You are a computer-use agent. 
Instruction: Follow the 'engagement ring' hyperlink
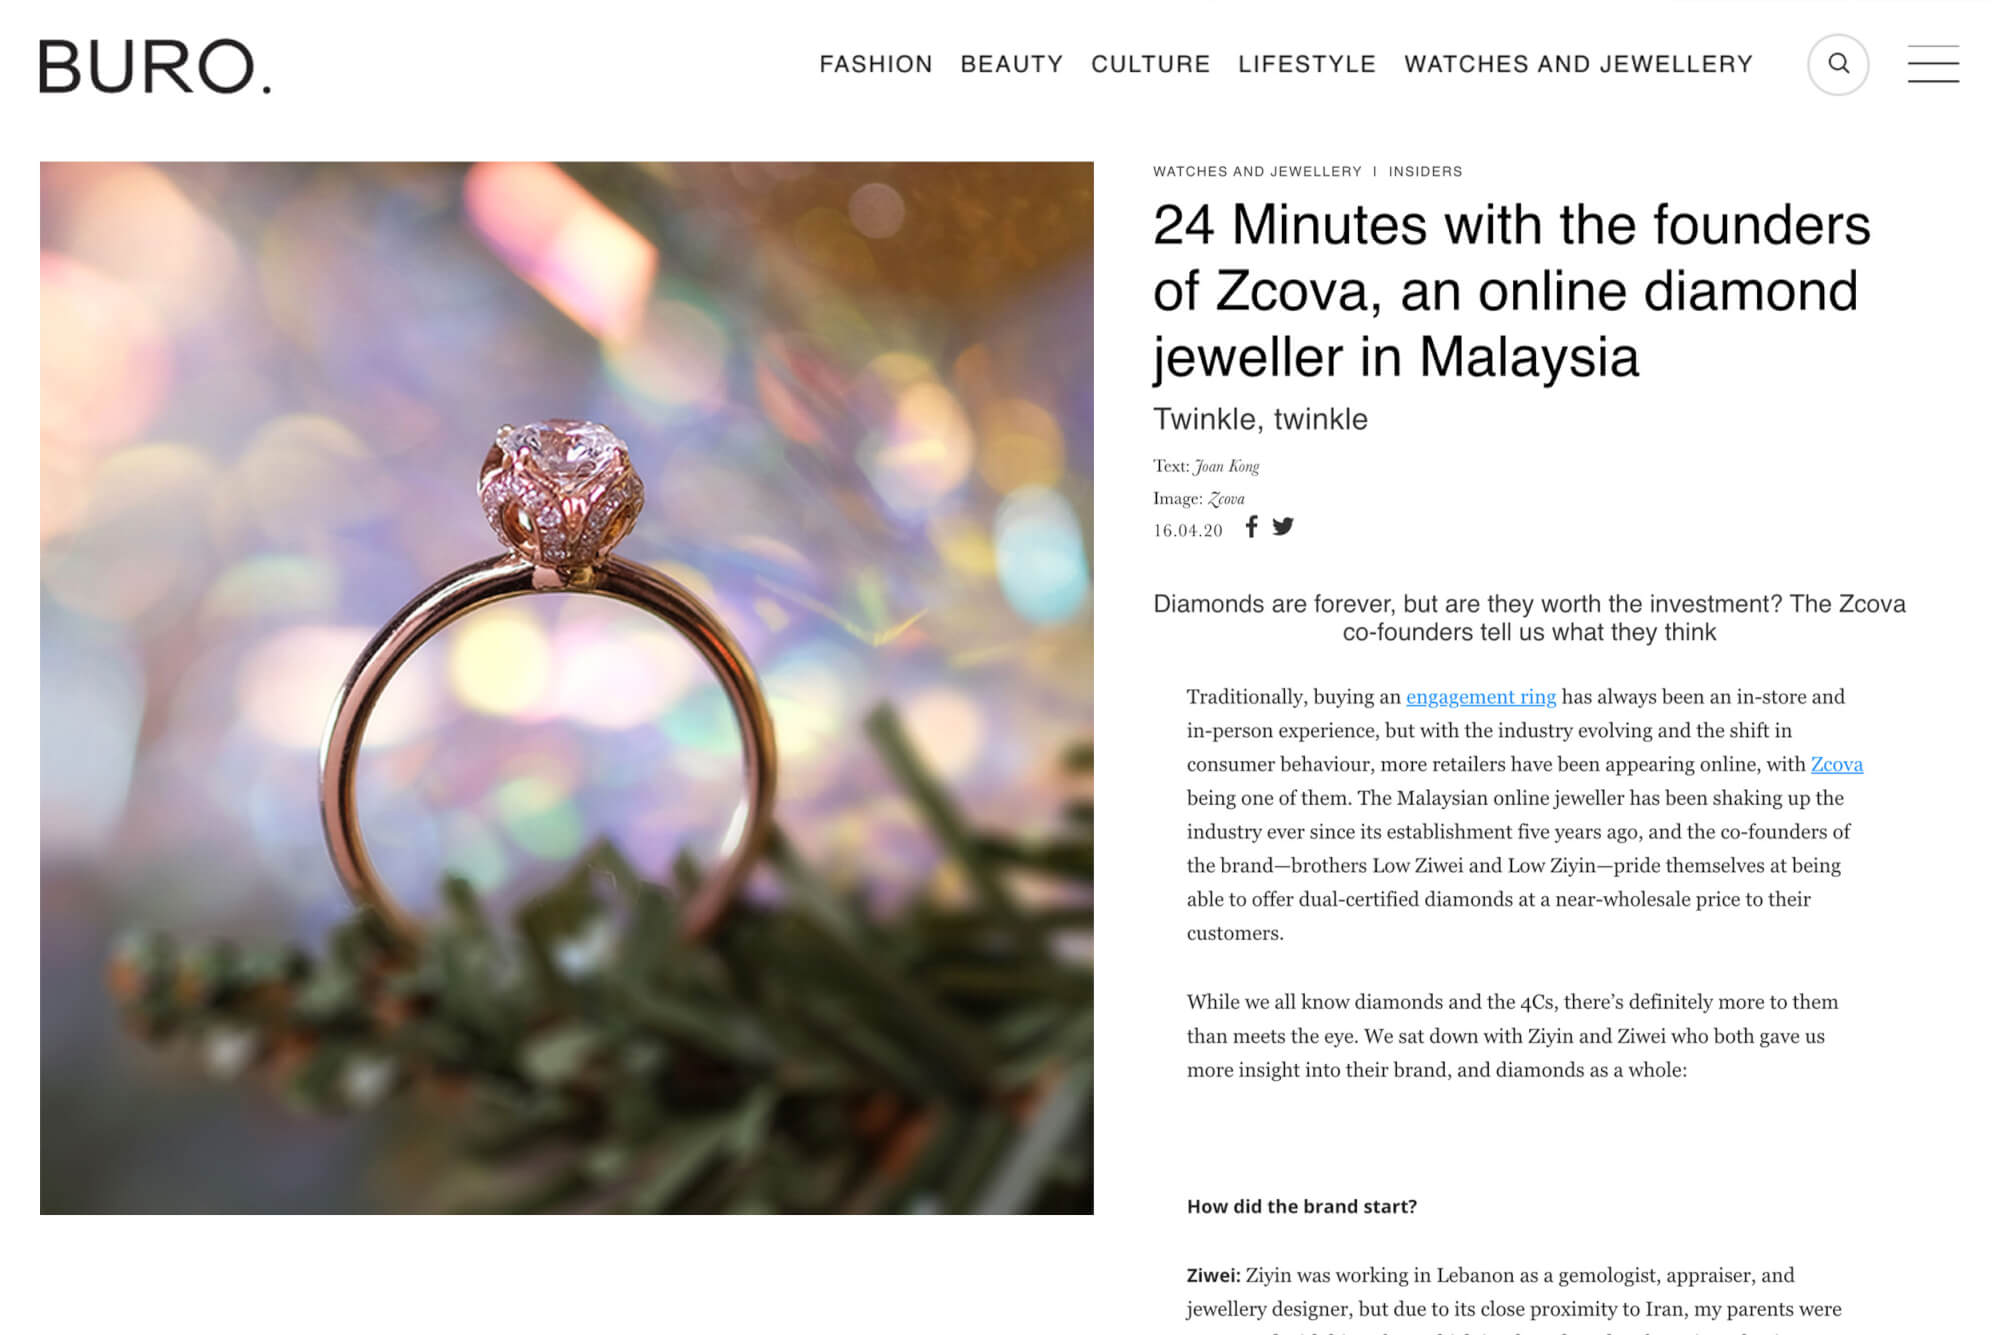[x=1481, y=697]
